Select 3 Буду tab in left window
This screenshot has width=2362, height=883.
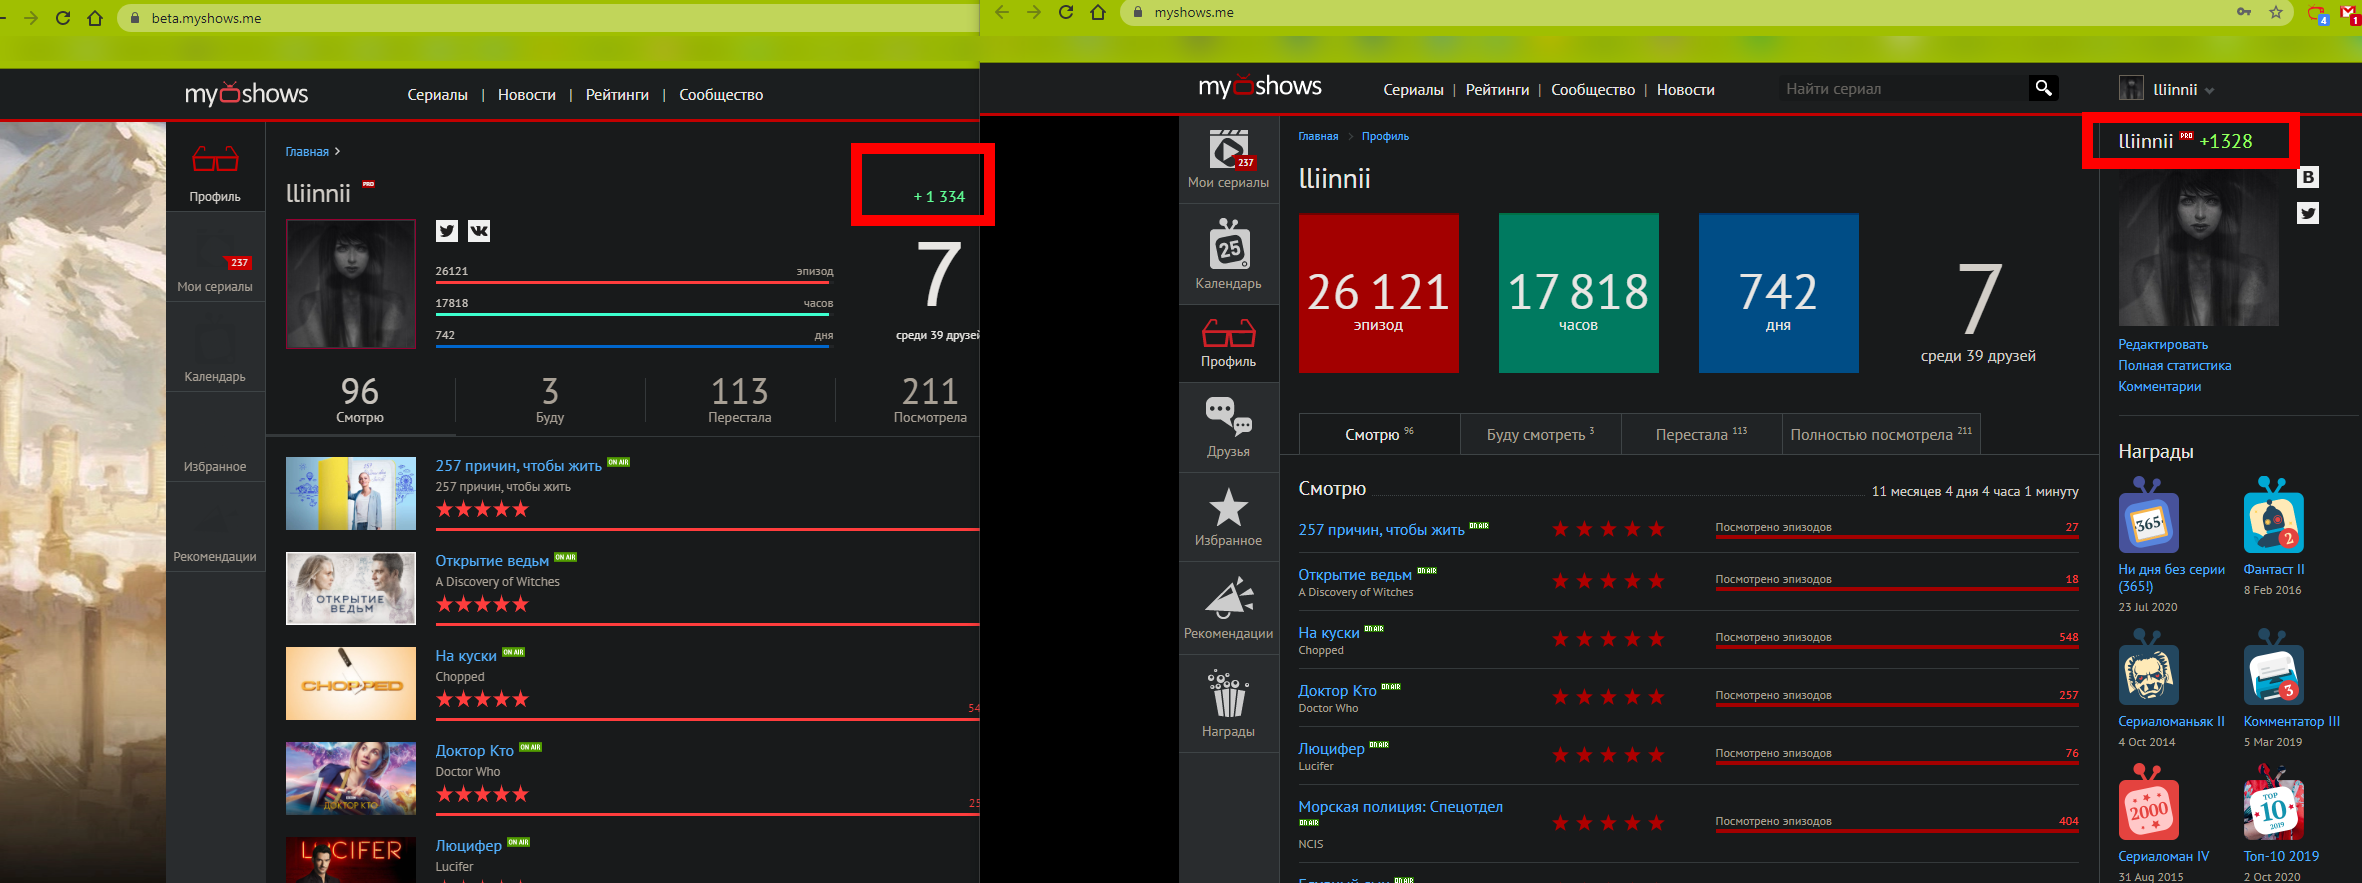click(550, 400)
